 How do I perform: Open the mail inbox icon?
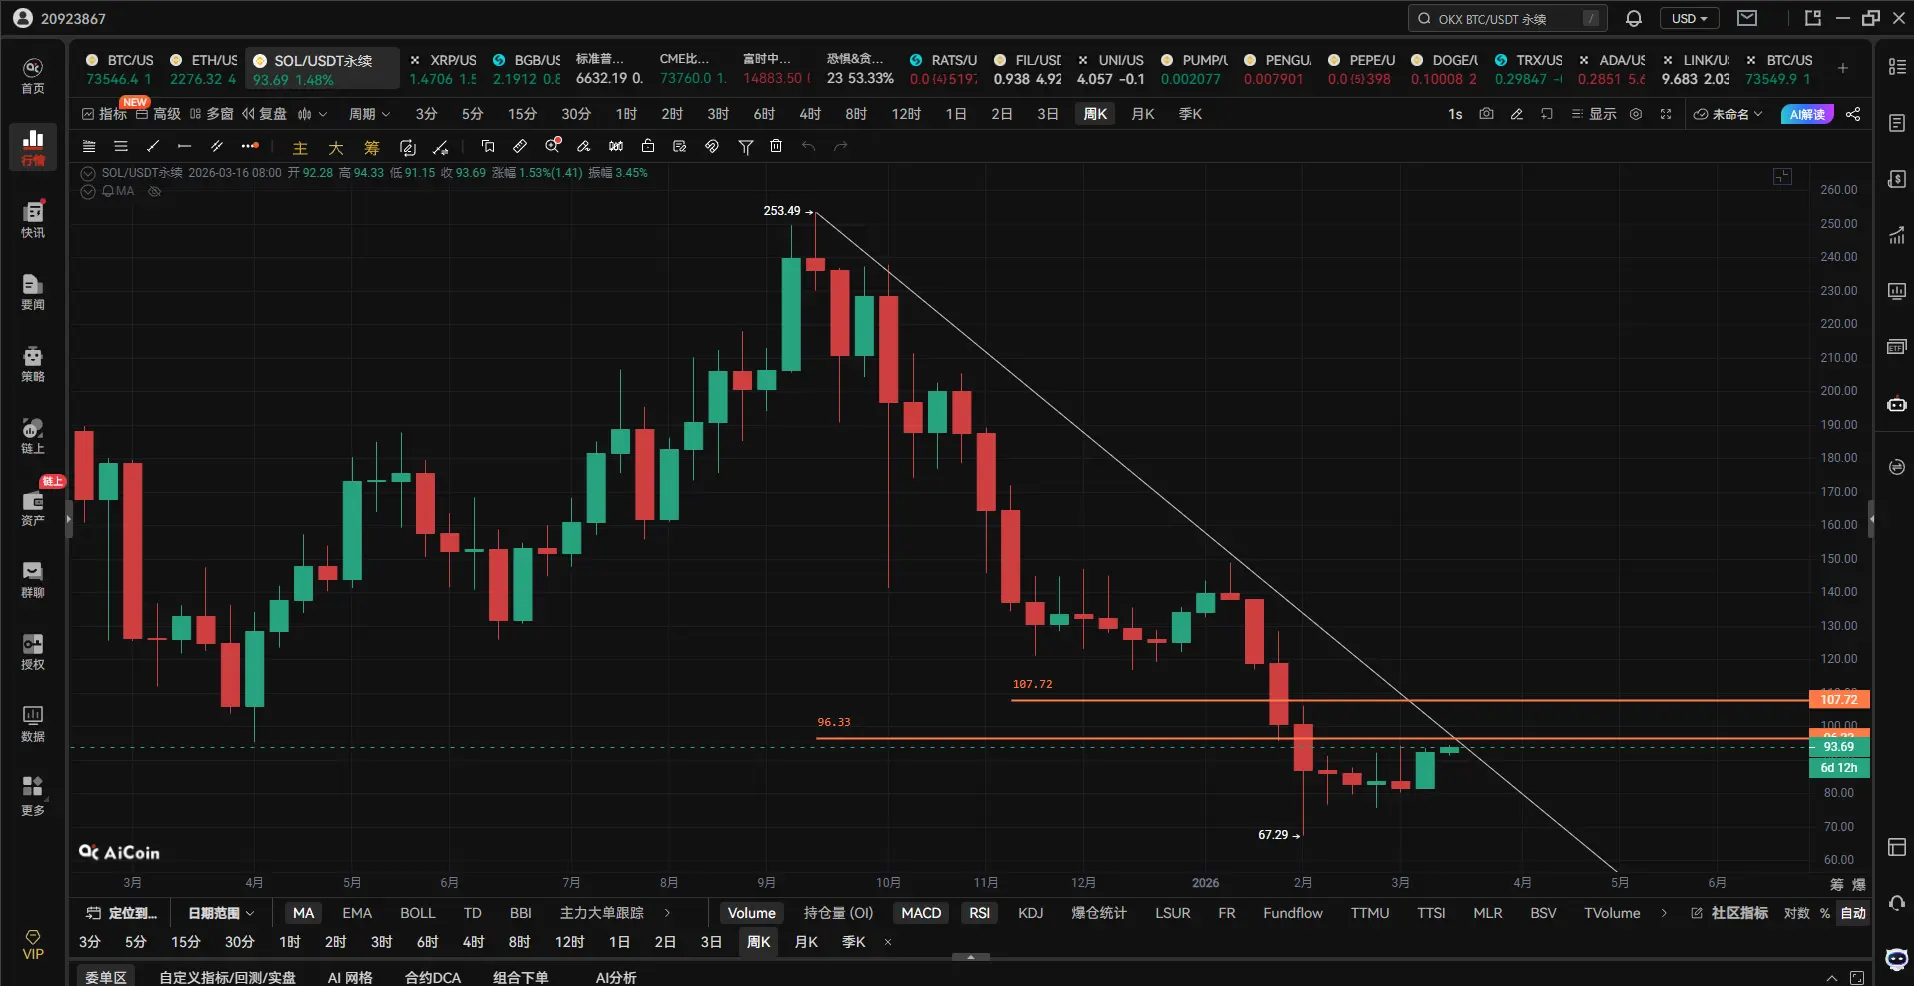pyautogui.click(x=1747, y=18)
